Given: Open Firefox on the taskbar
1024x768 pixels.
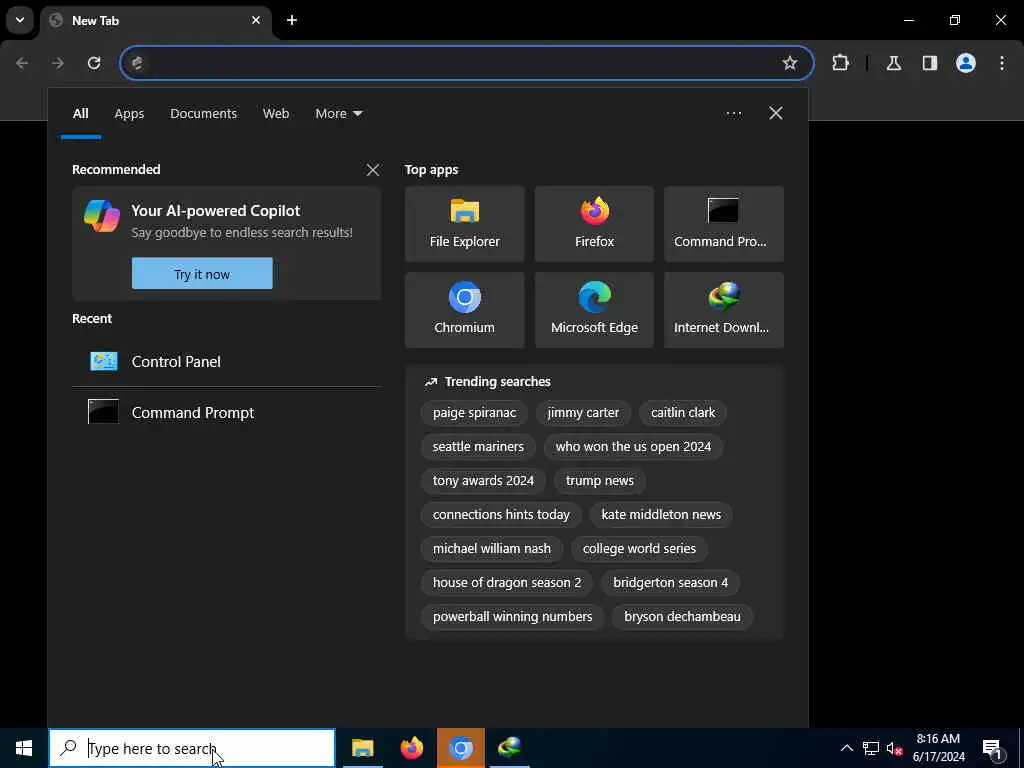Looking at the screenshot, I should tap(411, 748).
